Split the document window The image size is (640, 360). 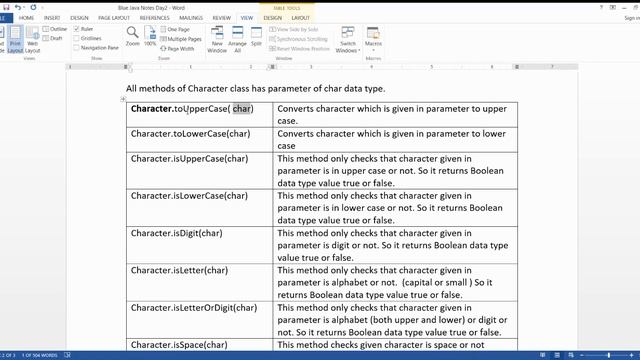256,36
